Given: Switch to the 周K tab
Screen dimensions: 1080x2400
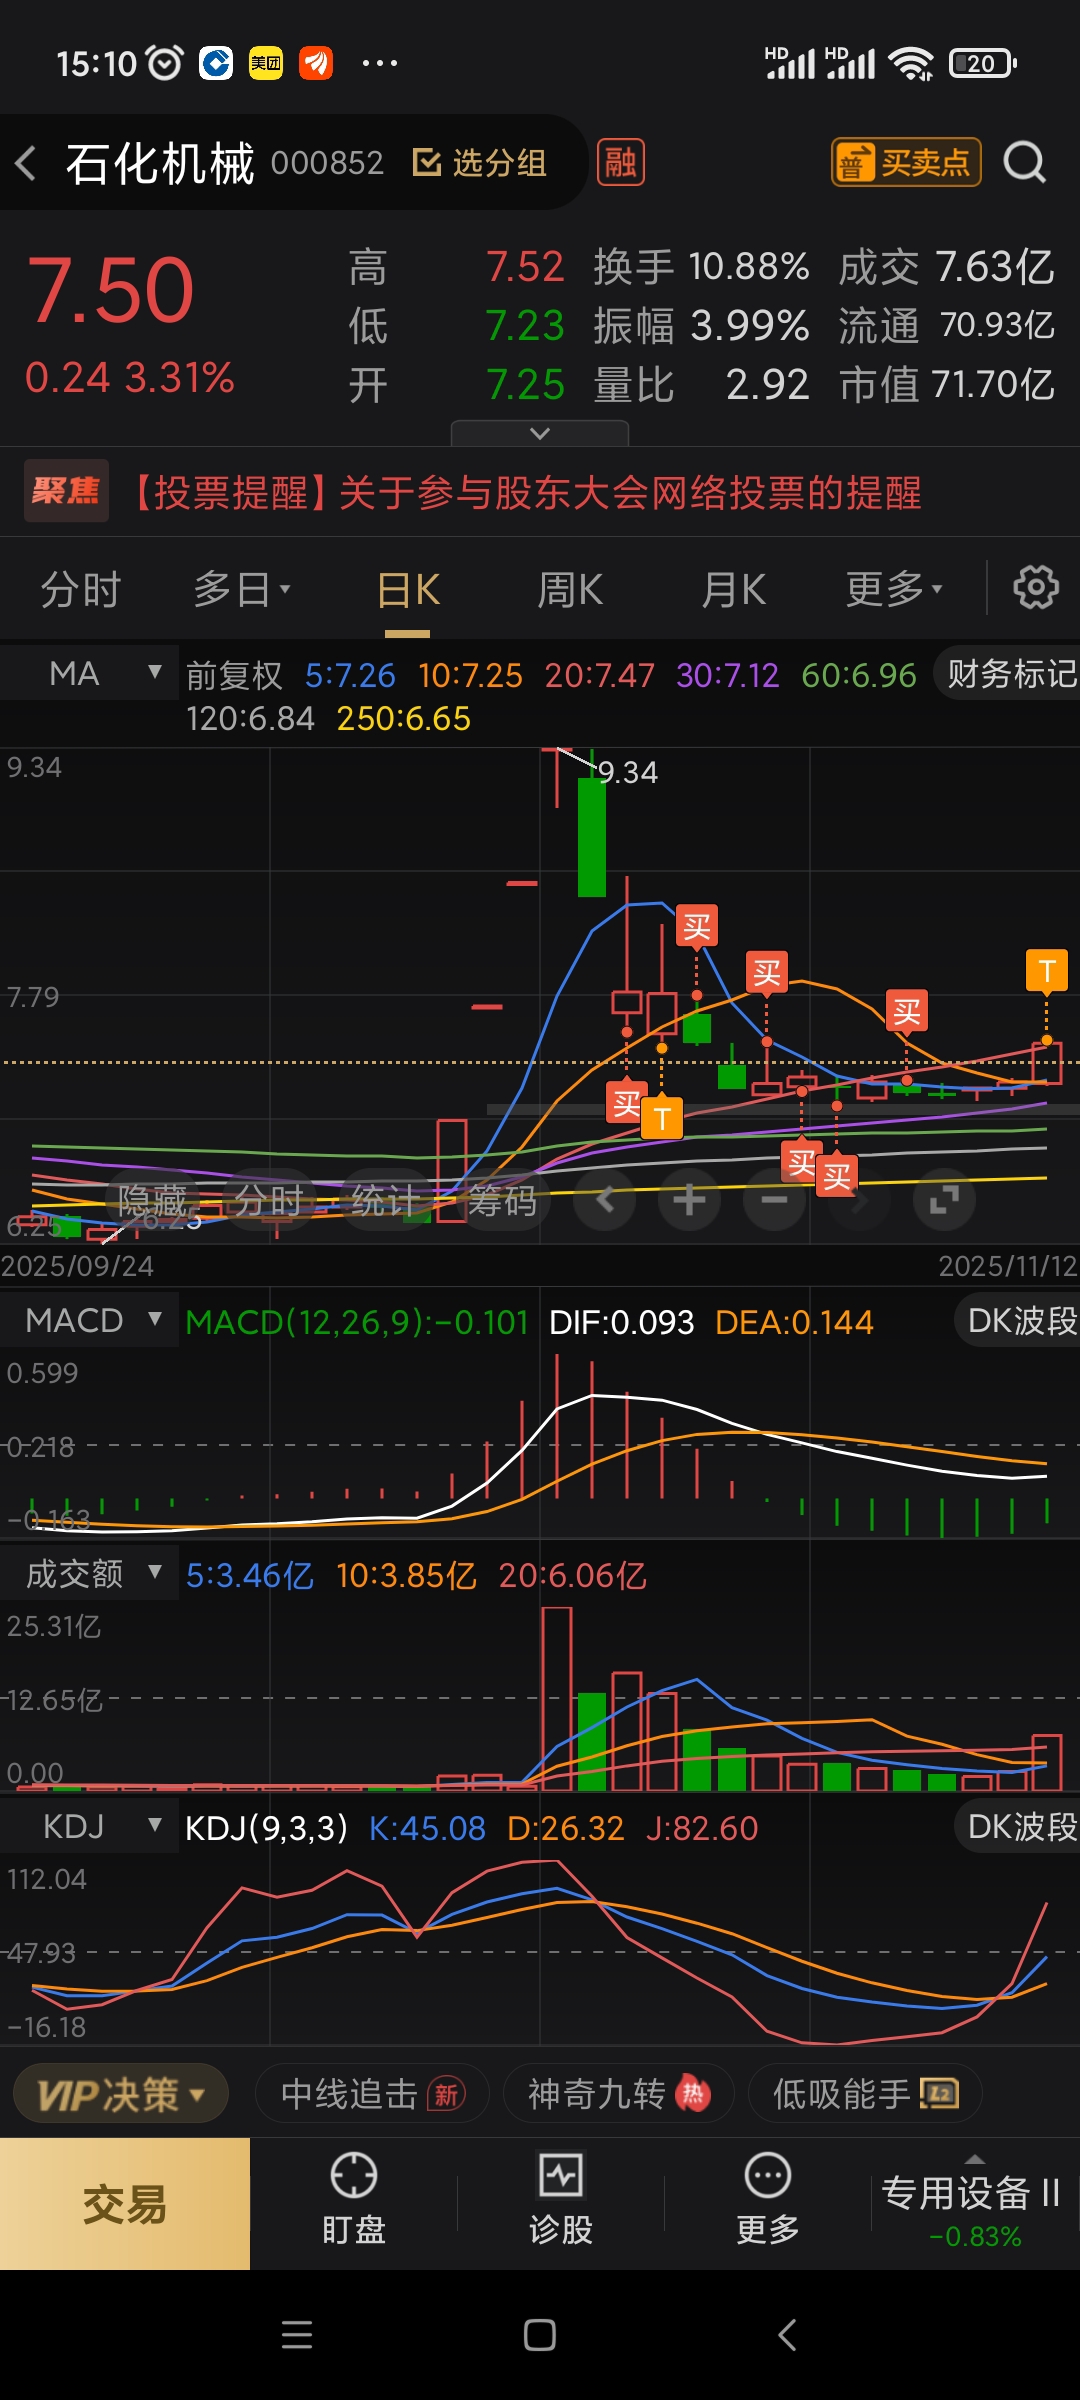Looking at the screenshot, I should click(x=570, y=590).
